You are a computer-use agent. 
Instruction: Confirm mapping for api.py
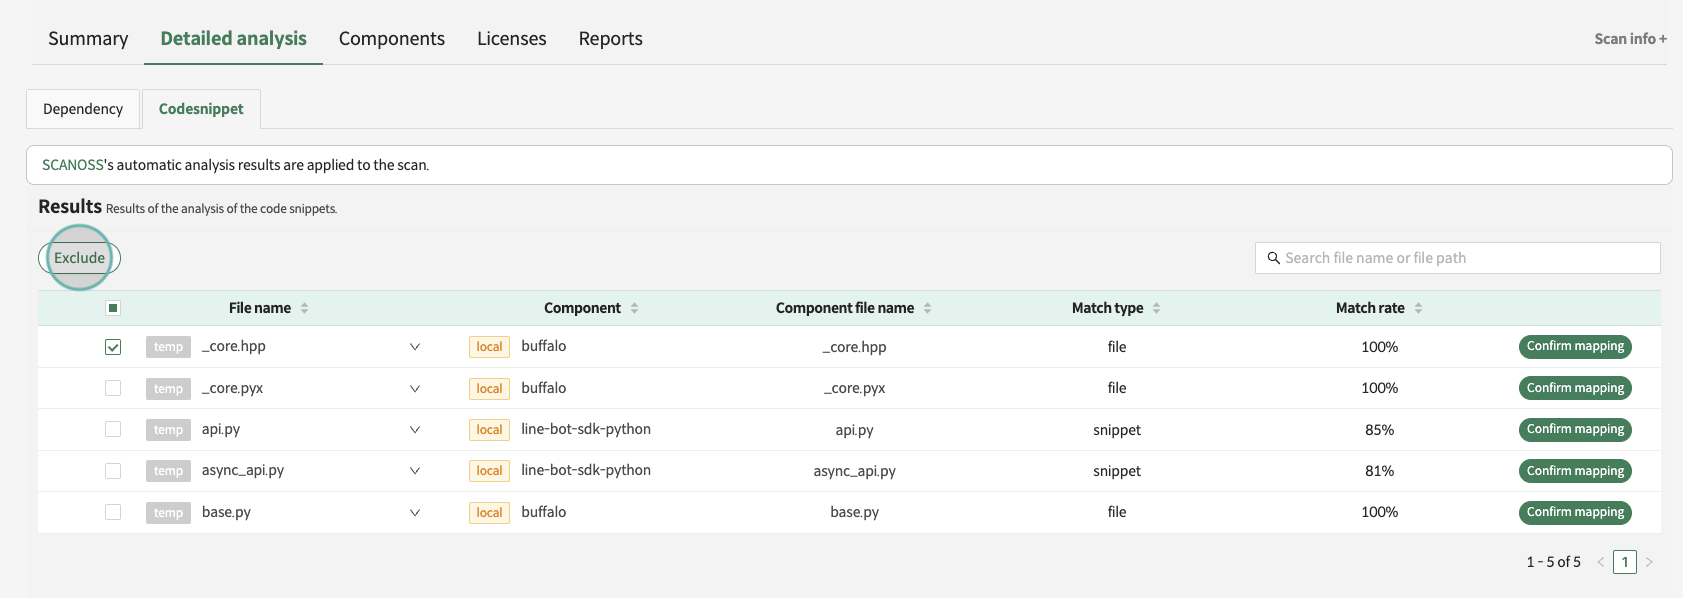click(x=1575, y=429)
